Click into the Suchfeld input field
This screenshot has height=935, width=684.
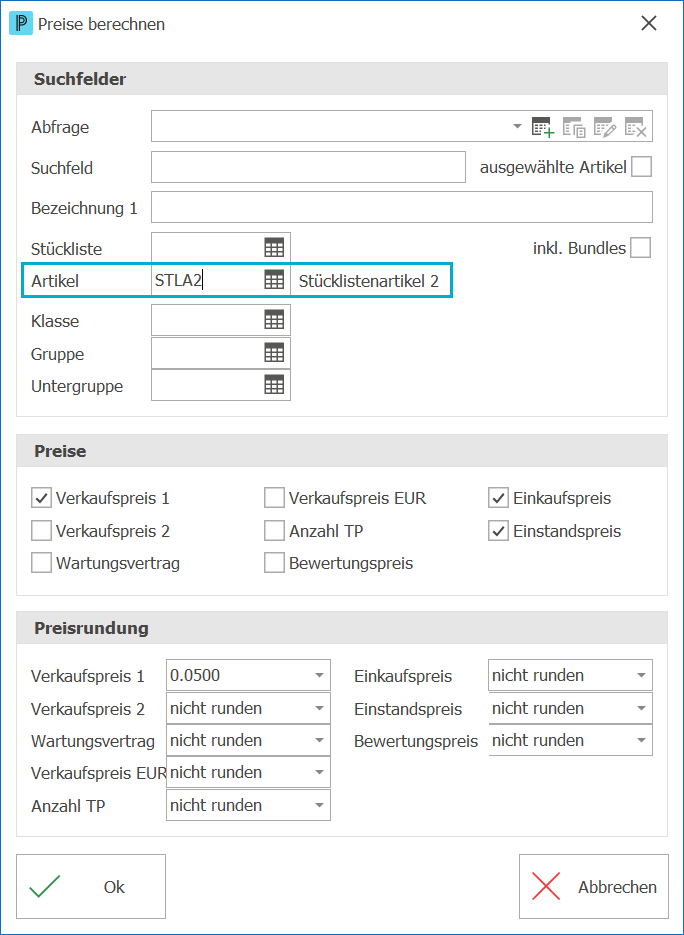point(308,167)
